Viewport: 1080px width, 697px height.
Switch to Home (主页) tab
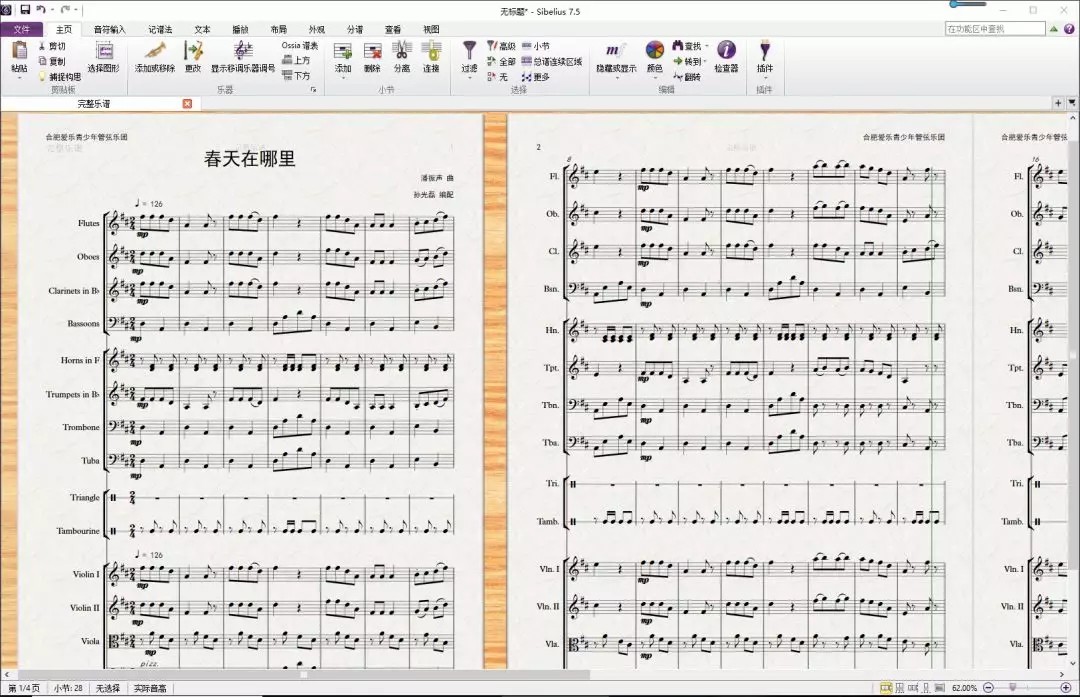pos(63,30)
